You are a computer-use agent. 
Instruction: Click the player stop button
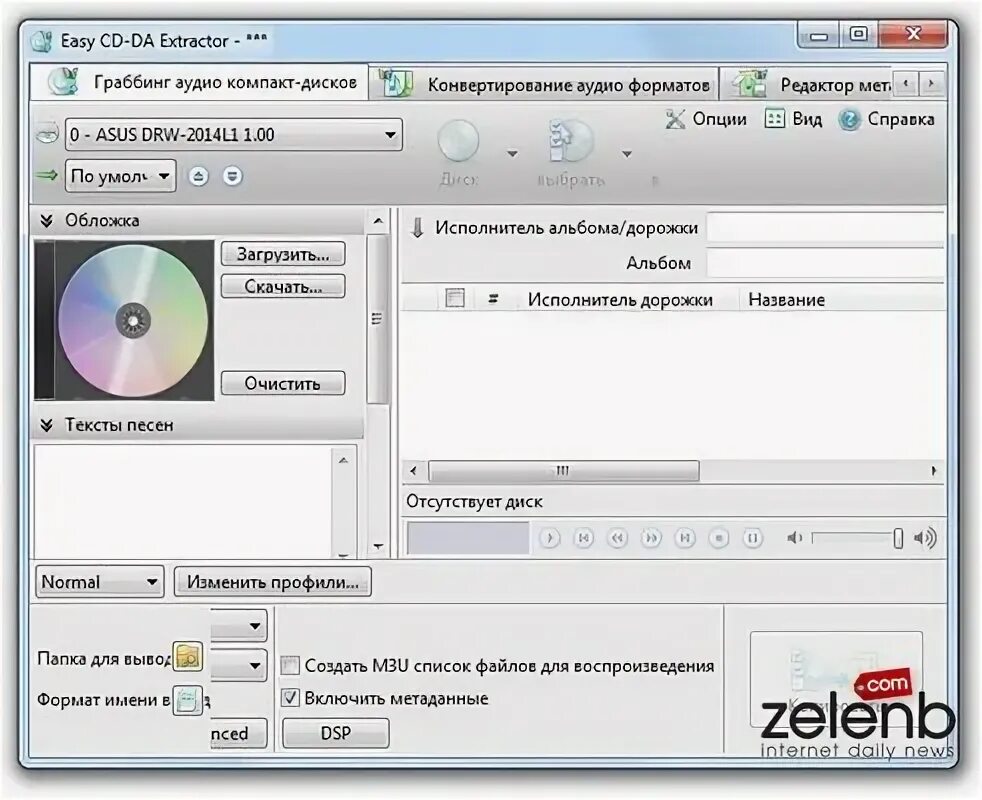[719, 538]
